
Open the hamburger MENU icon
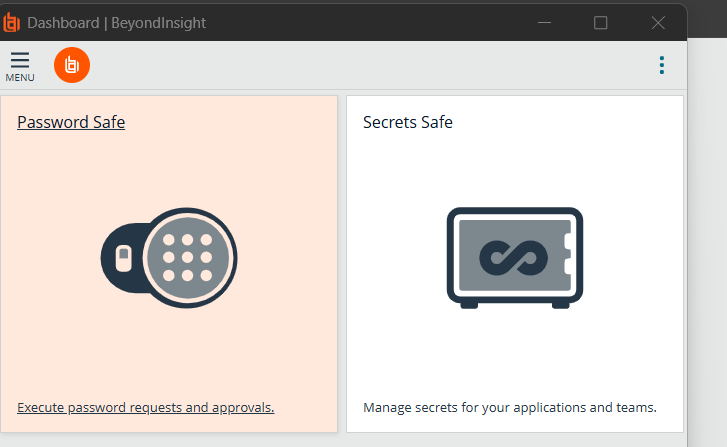point(20,60)
